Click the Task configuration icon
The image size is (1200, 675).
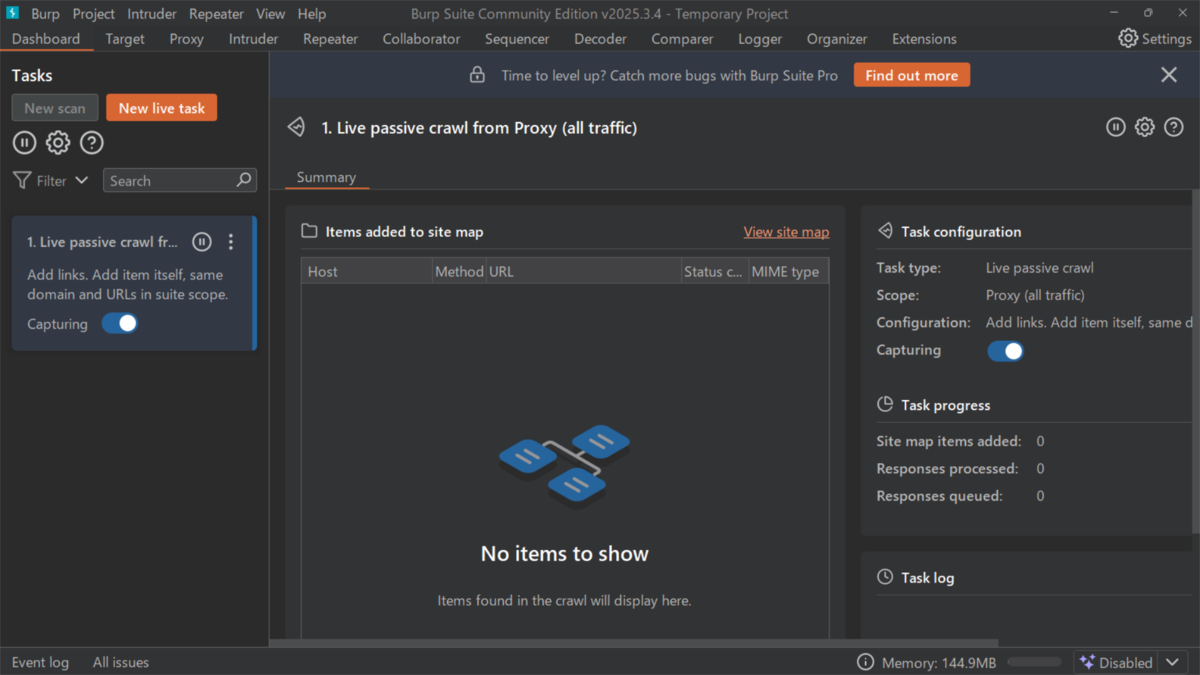[885, 231]
